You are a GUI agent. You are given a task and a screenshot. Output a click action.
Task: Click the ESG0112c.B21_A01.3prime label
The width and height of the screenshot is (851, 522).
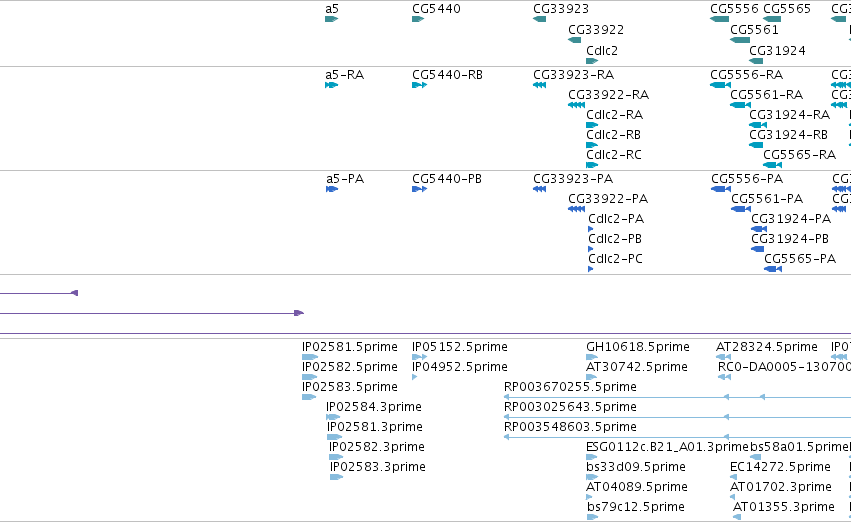[668, 448]
